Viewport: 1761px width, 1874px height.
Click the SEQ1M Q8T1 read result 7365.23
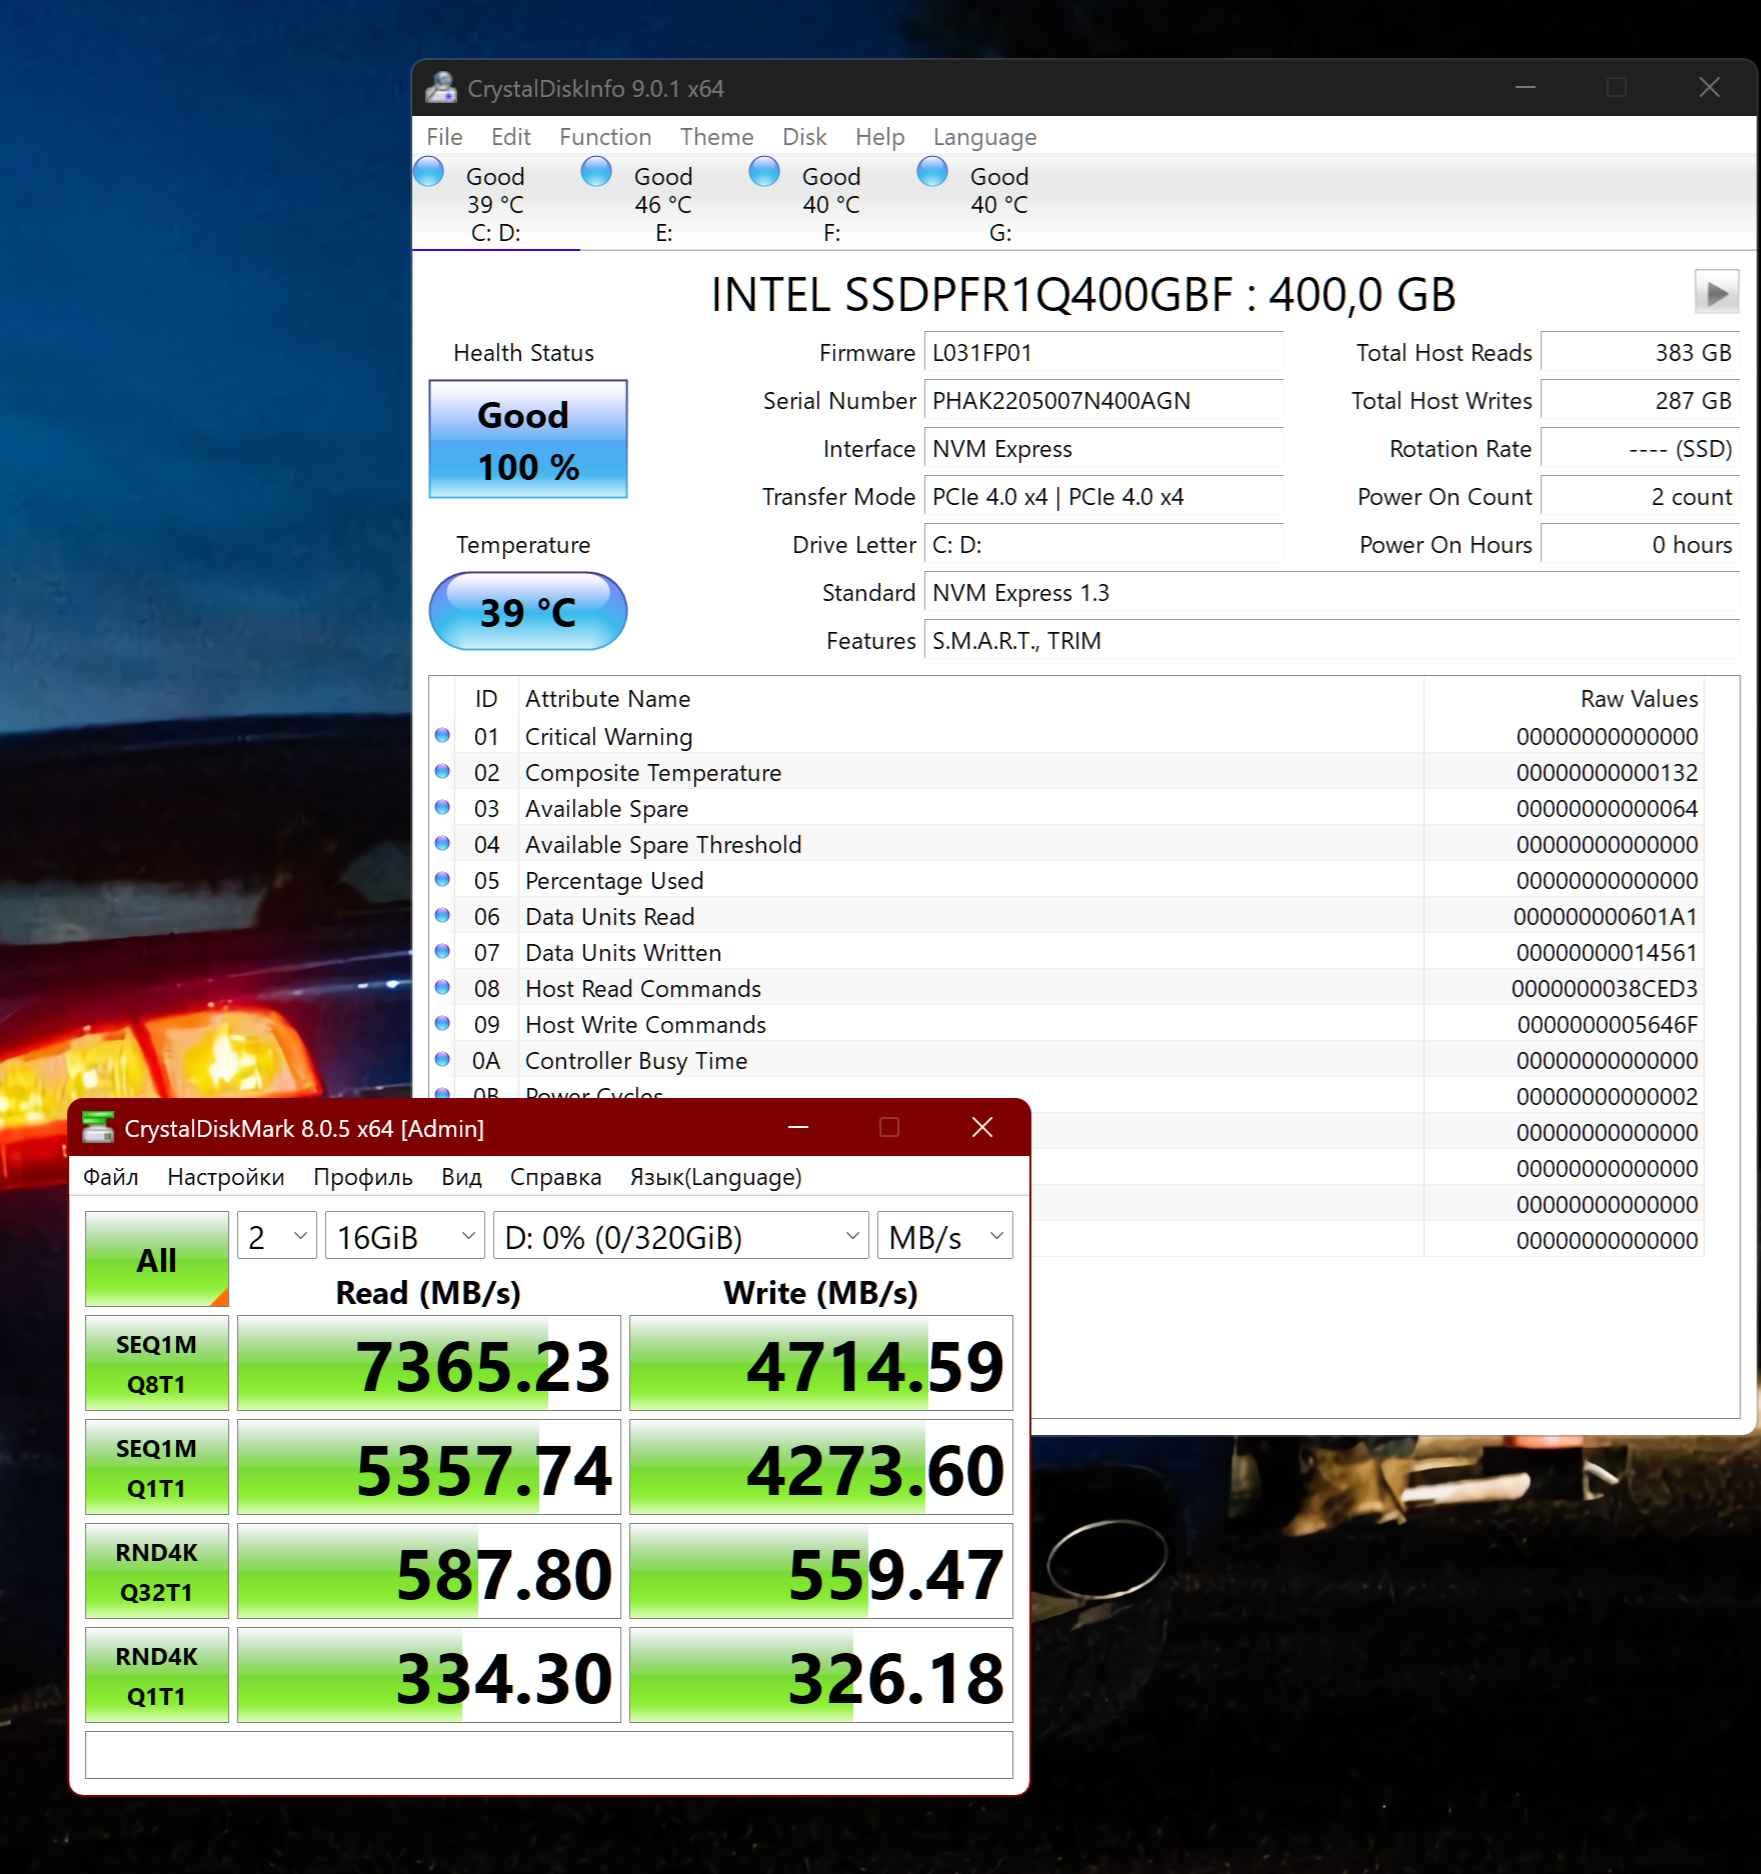tap(429, 1363)
